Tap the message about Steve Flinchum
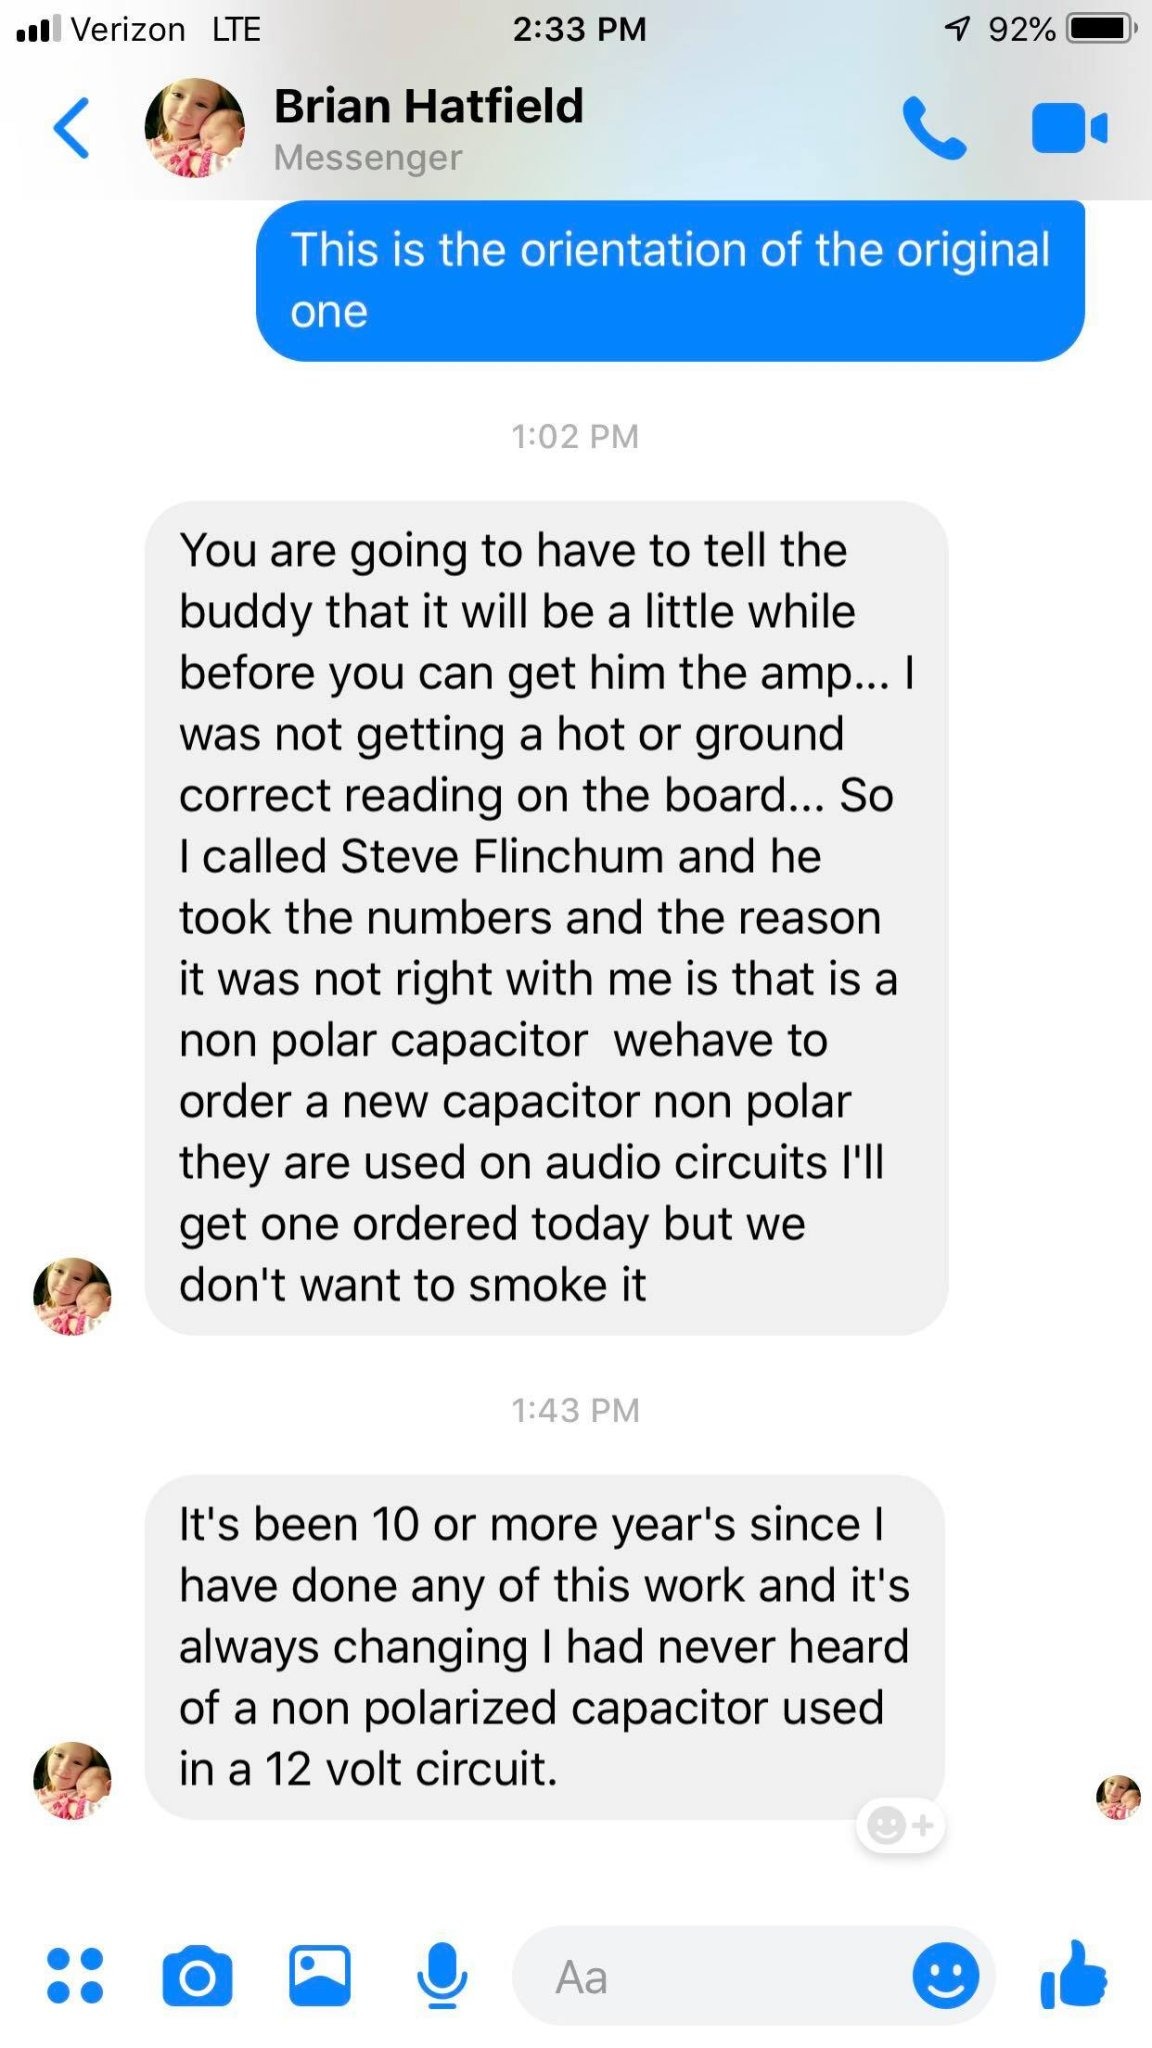 tap(546, 918)
